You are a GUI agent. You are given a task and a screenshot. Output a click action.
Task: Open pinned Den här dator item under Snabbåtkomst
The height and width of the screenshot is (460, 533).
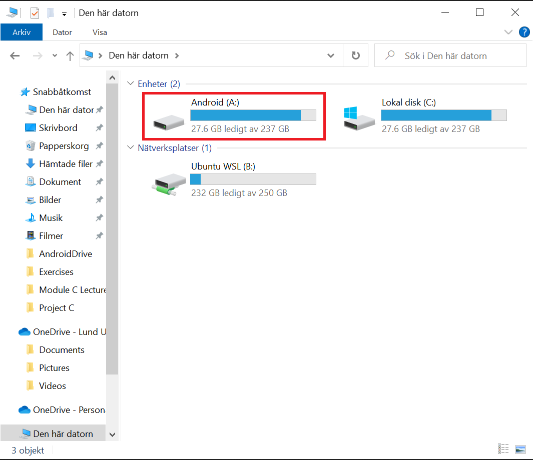(x=60, y=110)
